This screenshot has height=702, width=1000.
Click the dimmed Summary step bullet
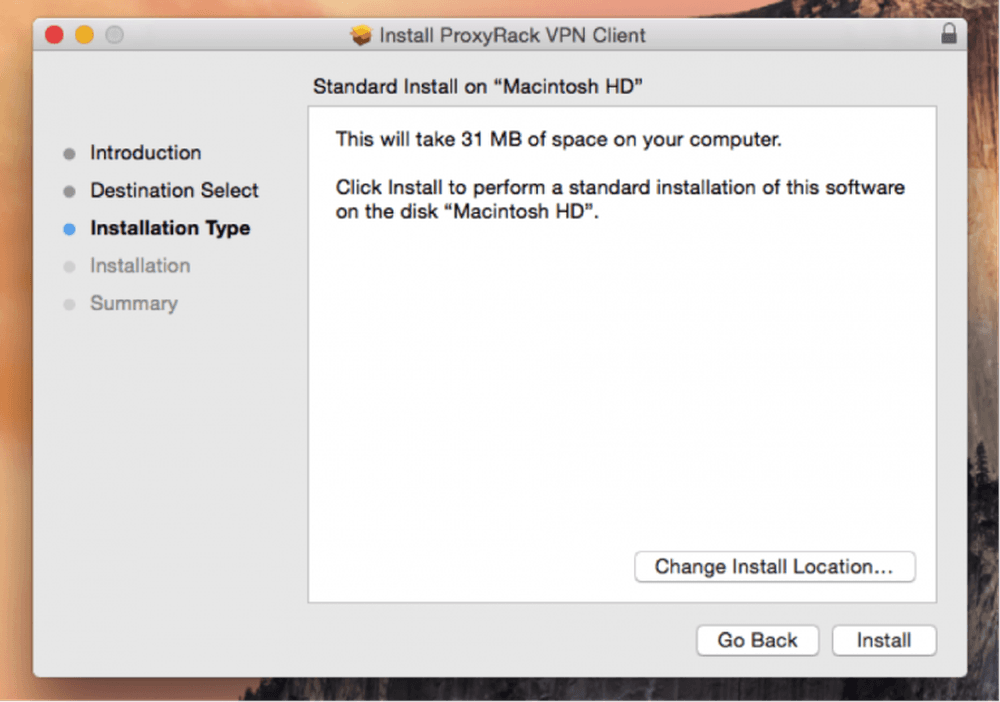click(70, 304)
